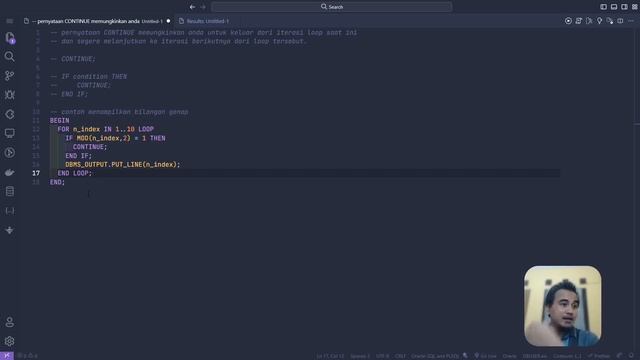The width and height of the screenshot is (640, 360).
Task: Open the Search view in activity bar
Action: (x=10, y=56)
